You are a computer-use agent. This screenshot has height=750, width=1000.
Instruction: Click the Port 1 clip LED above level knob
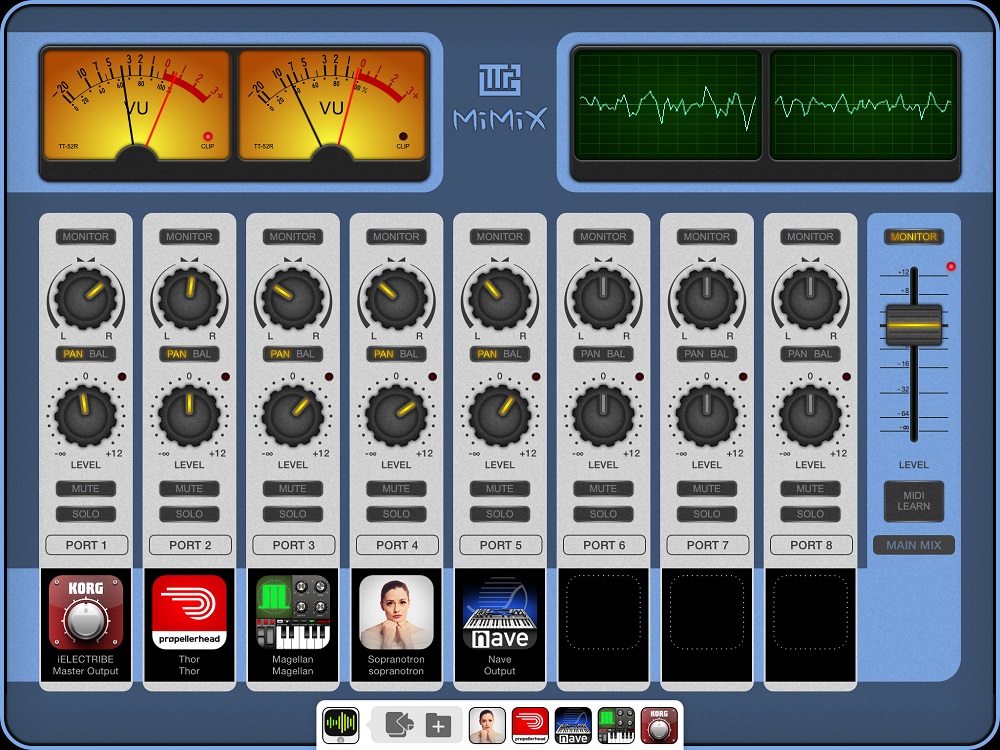(x=122, y=377)
